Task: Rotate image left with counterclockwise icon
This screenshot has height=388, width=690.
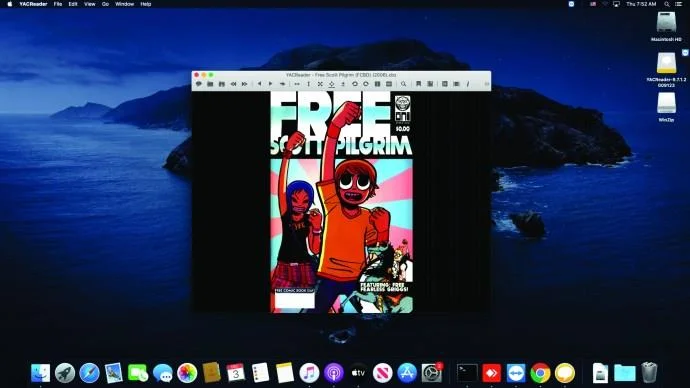Action: click(x=354, y=84)
